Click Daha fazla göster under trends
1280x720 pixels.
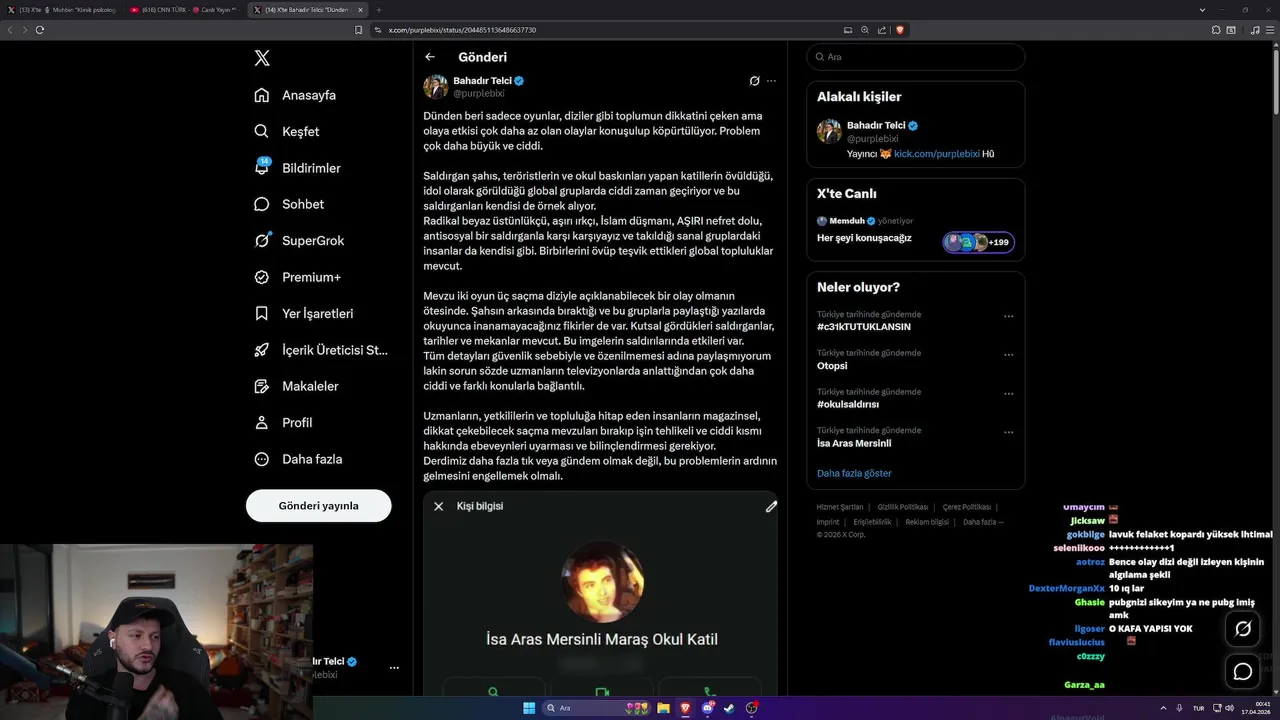(854, 473)
